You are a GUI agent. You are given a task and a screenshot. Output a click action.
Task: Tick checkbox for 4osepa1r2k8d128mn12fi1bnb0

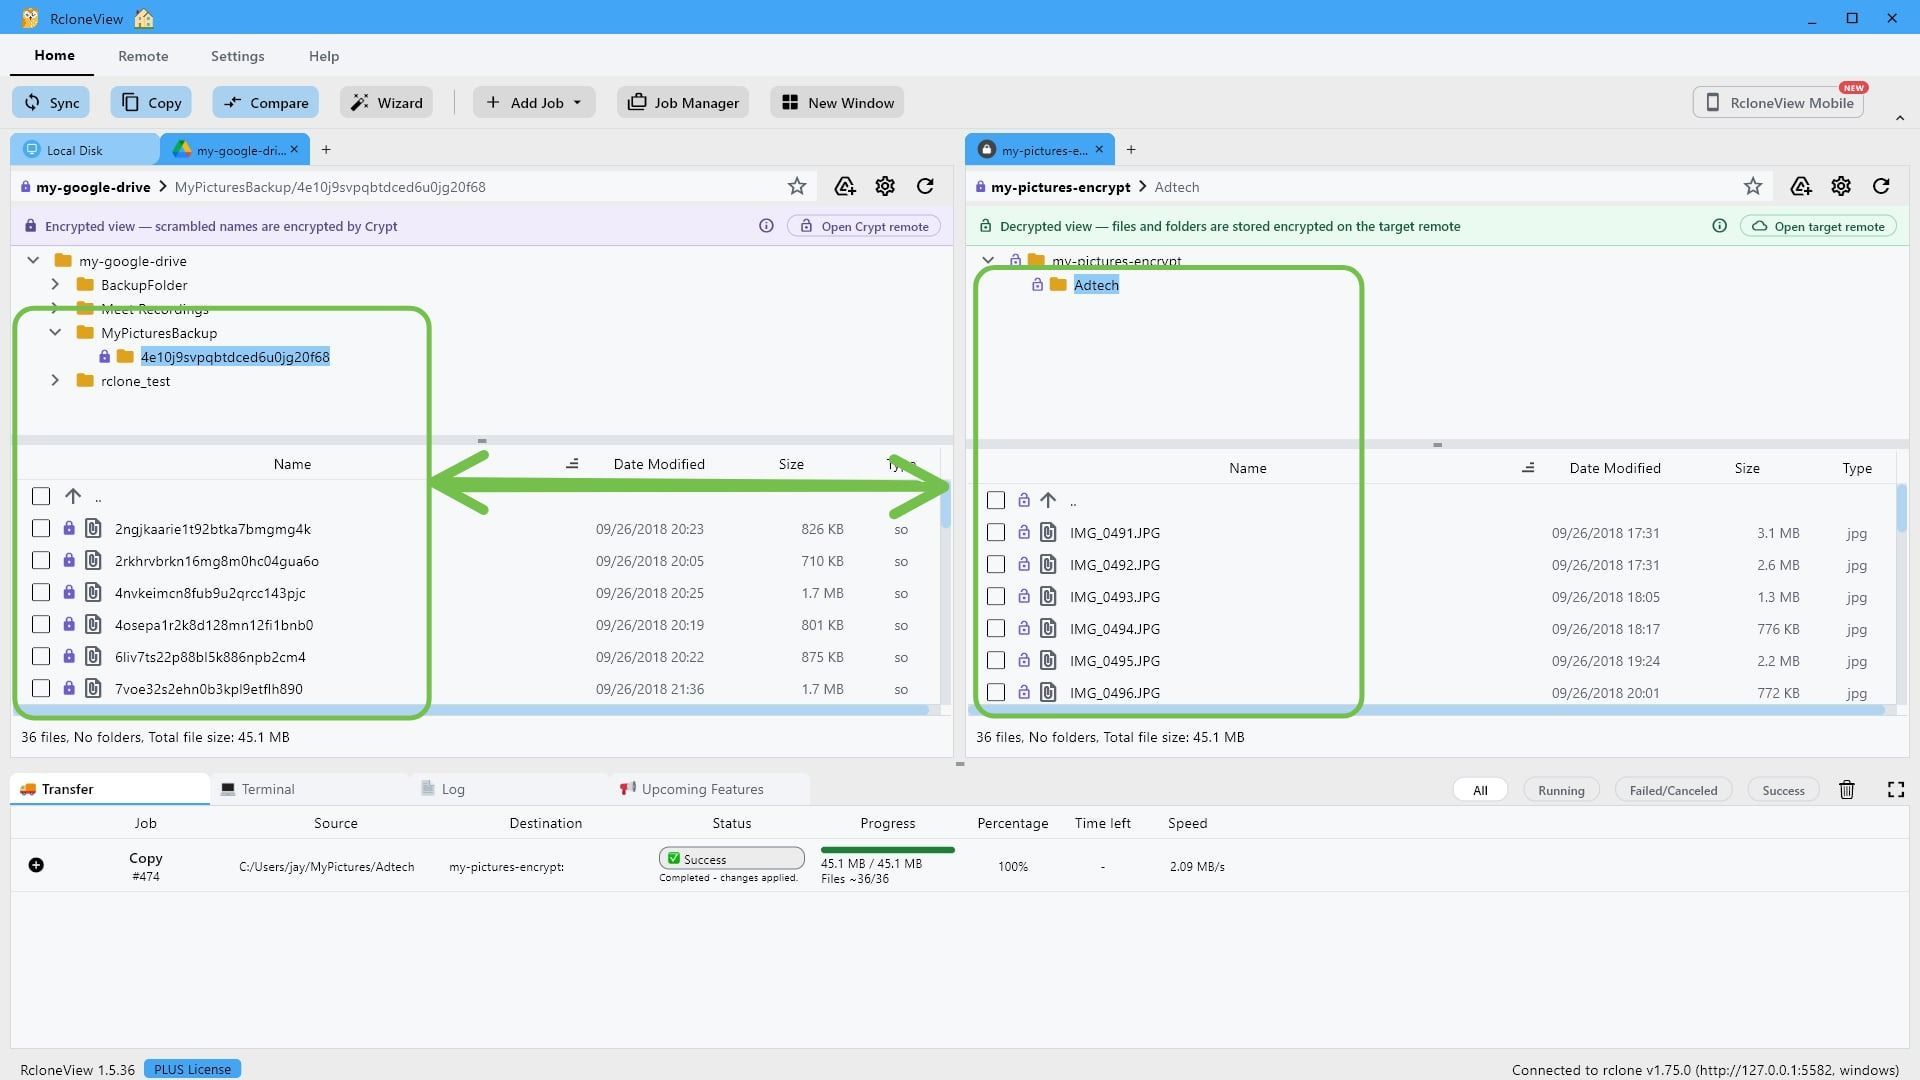(x=41, y=624)
